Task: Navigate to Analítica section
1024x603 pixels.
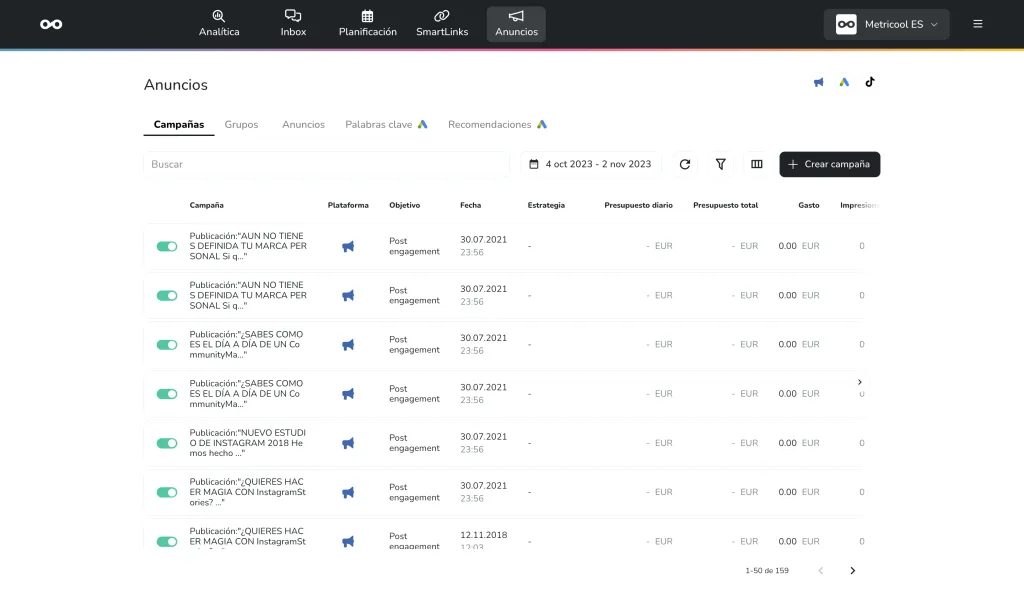Action: [219, 24]
